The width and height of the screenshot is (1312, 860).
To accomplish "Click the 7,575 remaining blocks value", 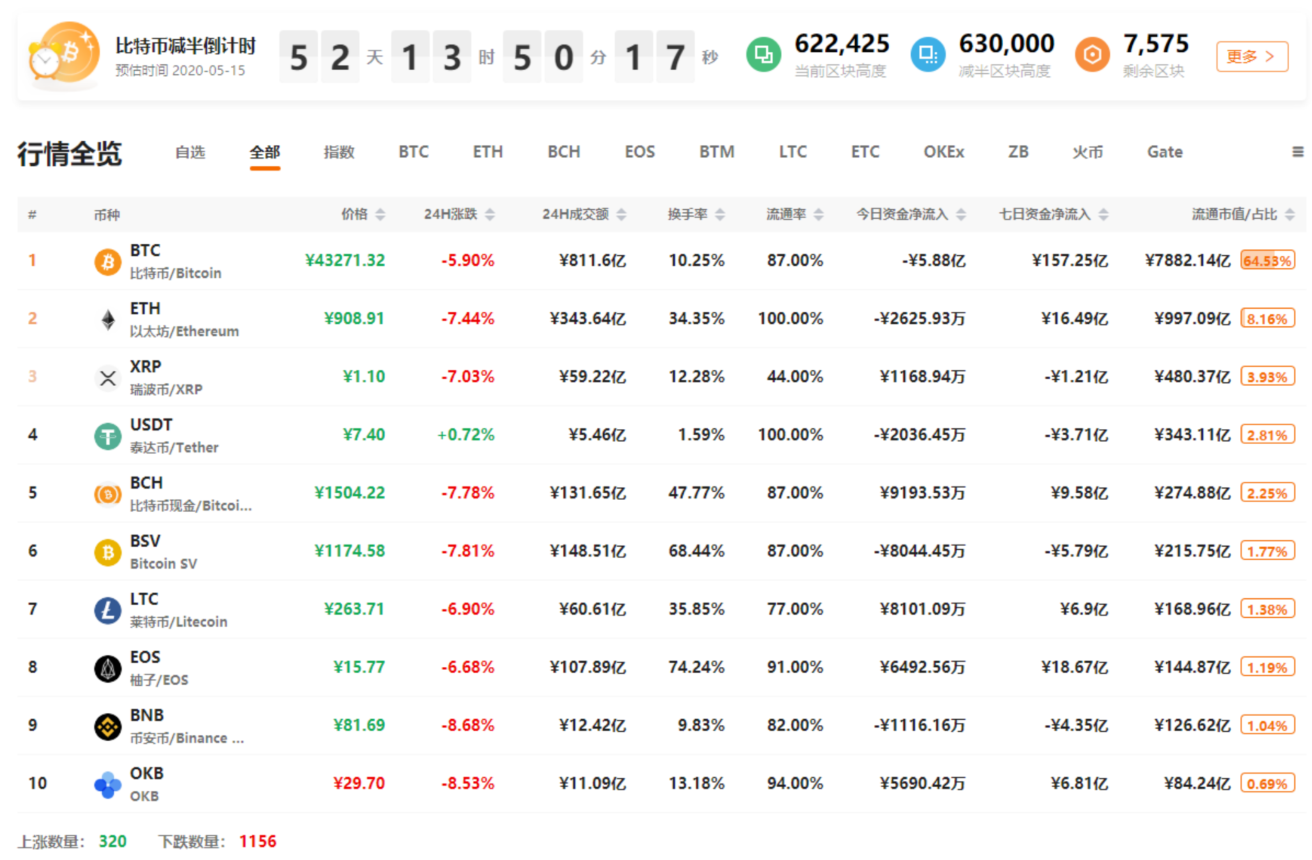I will coord(1156,44).
